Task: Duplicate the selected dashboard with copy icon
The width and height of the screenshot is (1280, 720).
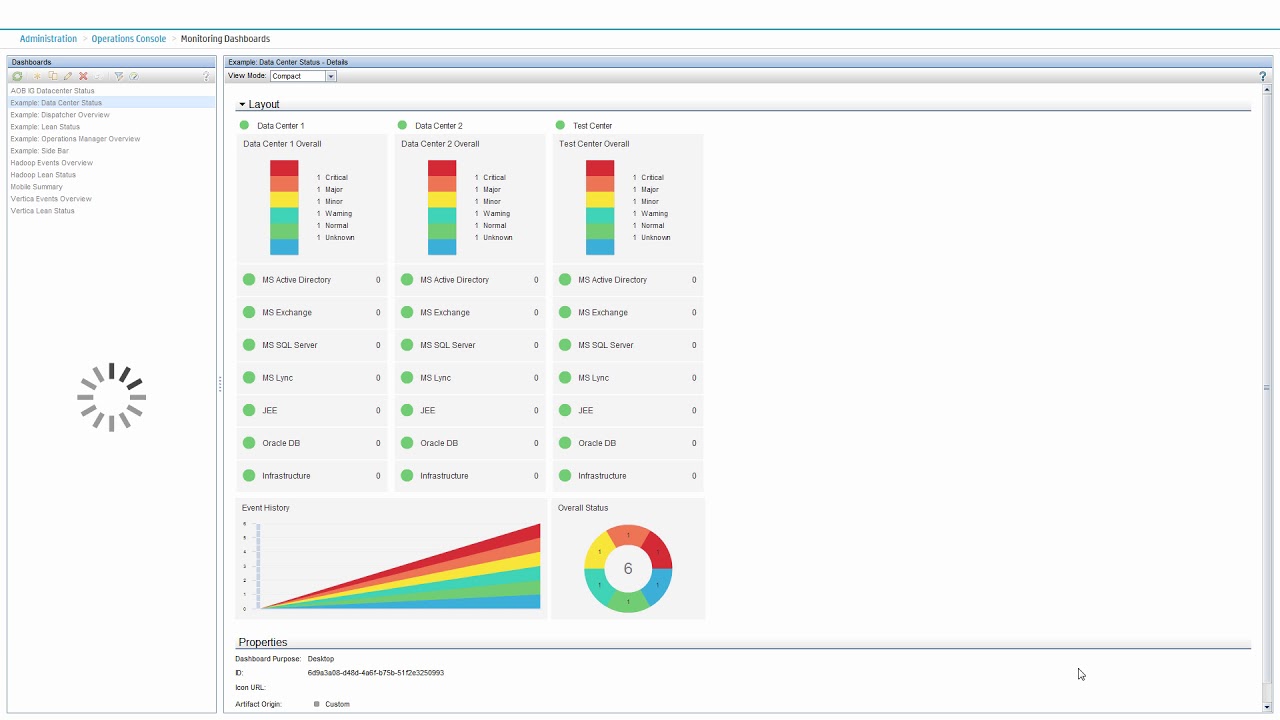Action: 53,76
